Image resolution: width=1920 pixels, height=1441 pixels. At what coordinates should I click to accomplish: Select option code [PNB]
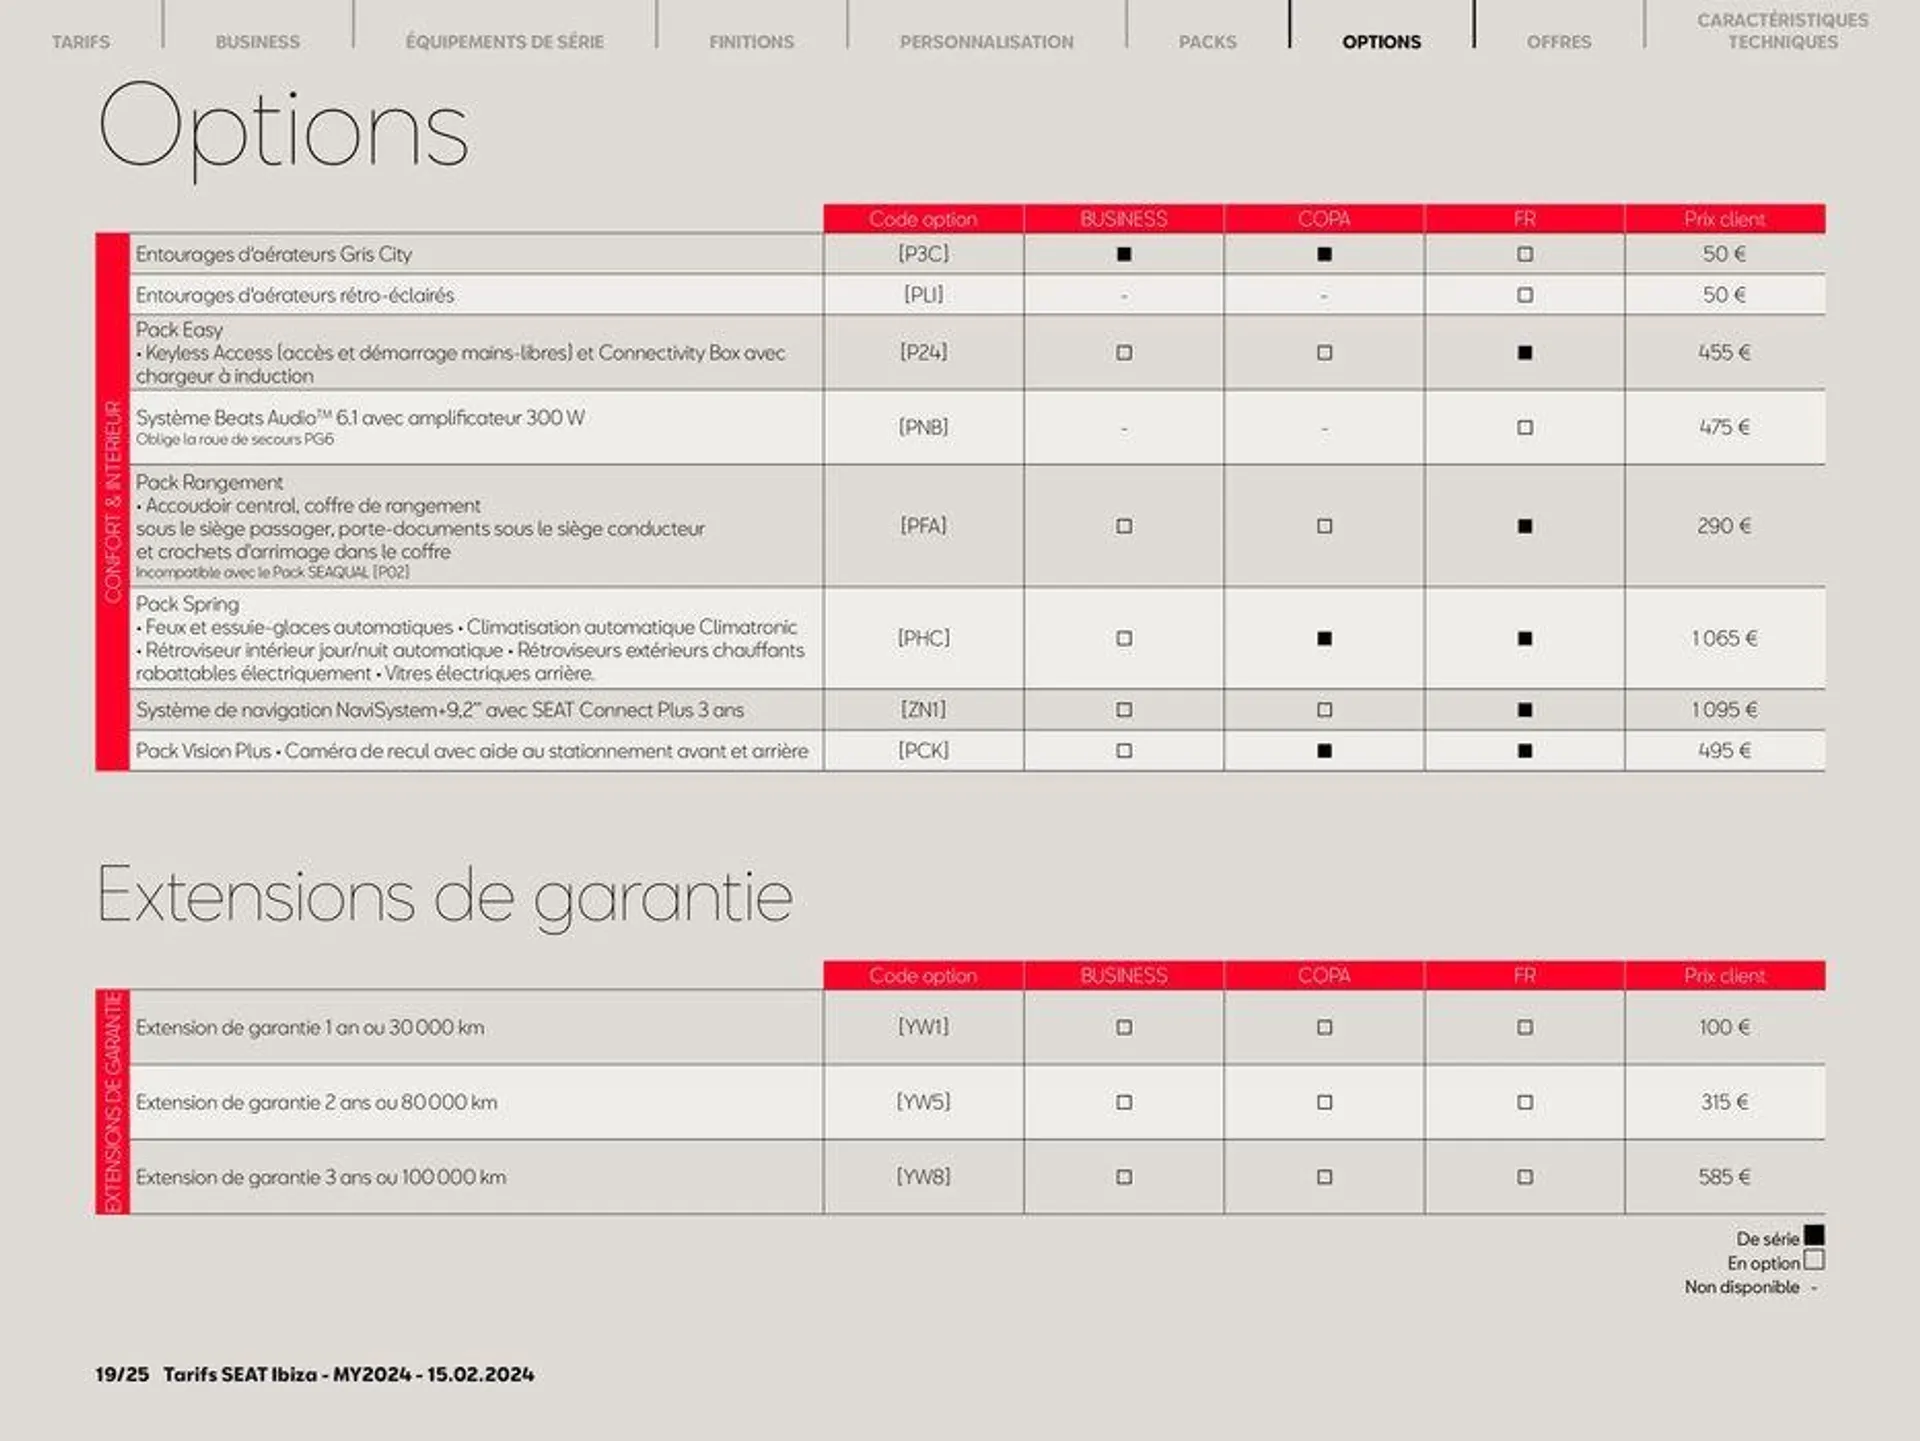pos(923,427)
